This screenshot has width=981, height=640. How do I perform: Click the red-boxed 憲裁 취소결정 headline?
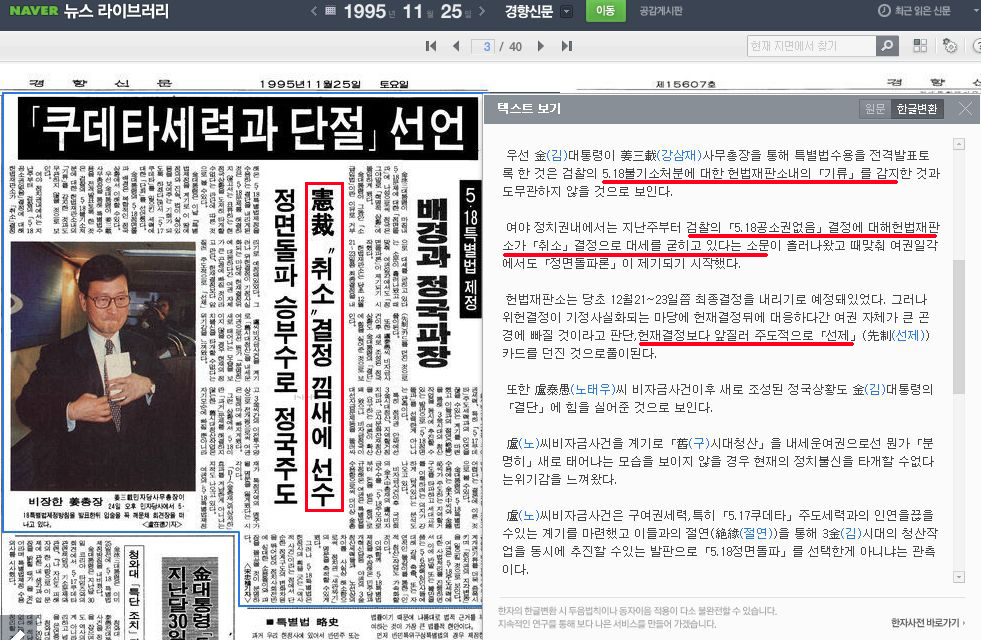[x=323, y=346]
